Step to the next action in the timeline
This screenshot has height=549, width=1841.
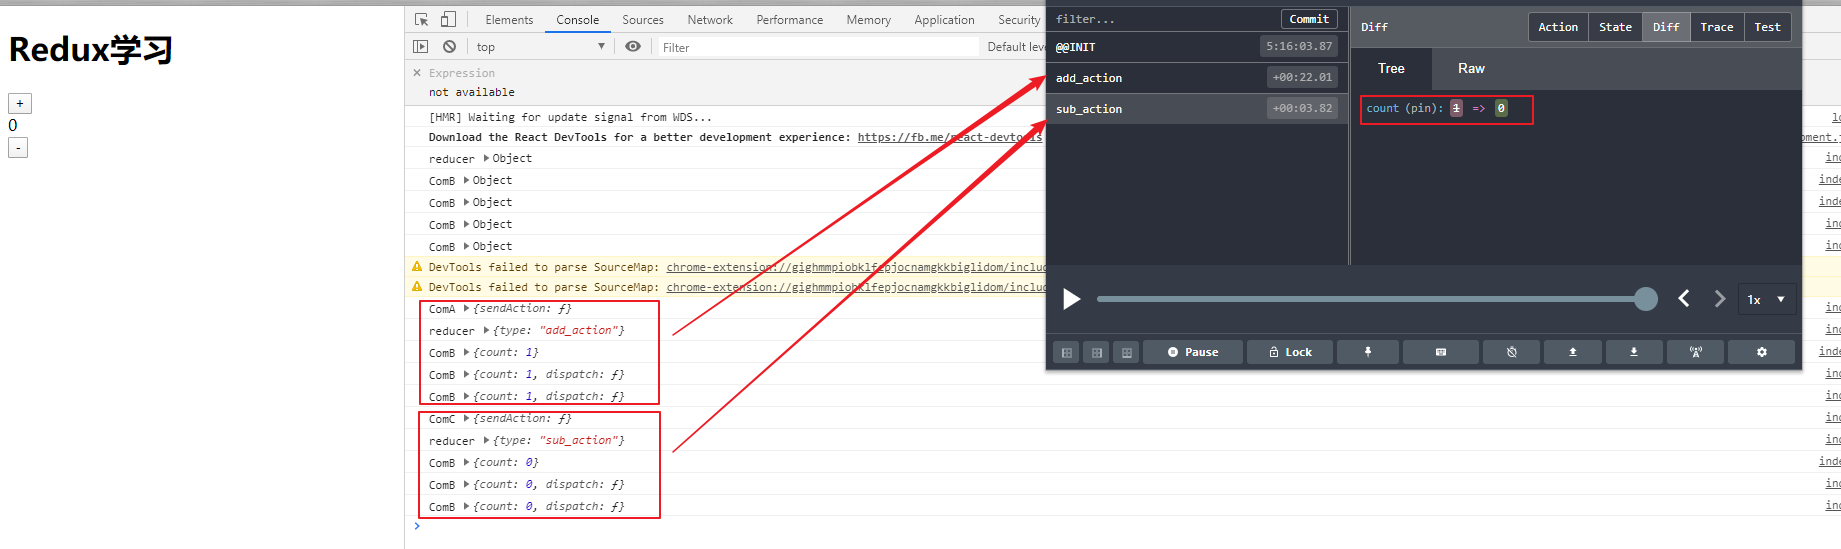coord(1720,298)
